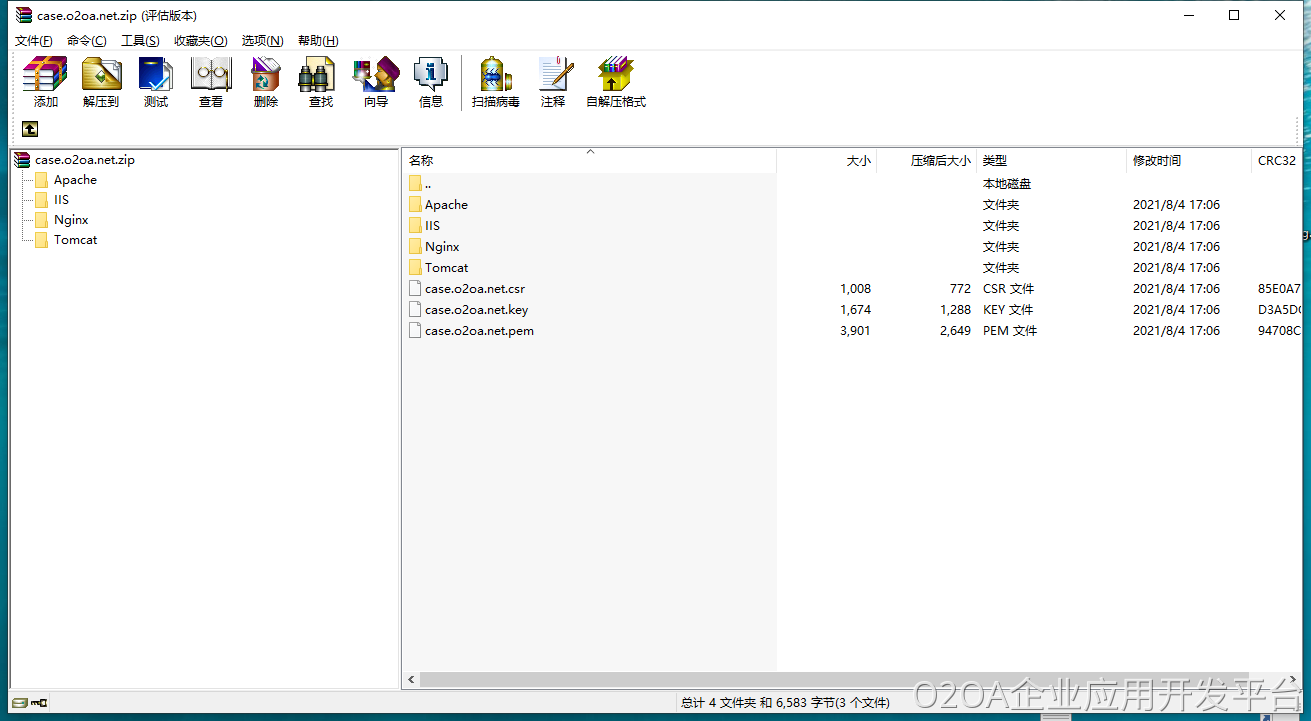Sort by 修改时间 column header
Viewport: 1311px width, 721px height.
click(1156, 161)
